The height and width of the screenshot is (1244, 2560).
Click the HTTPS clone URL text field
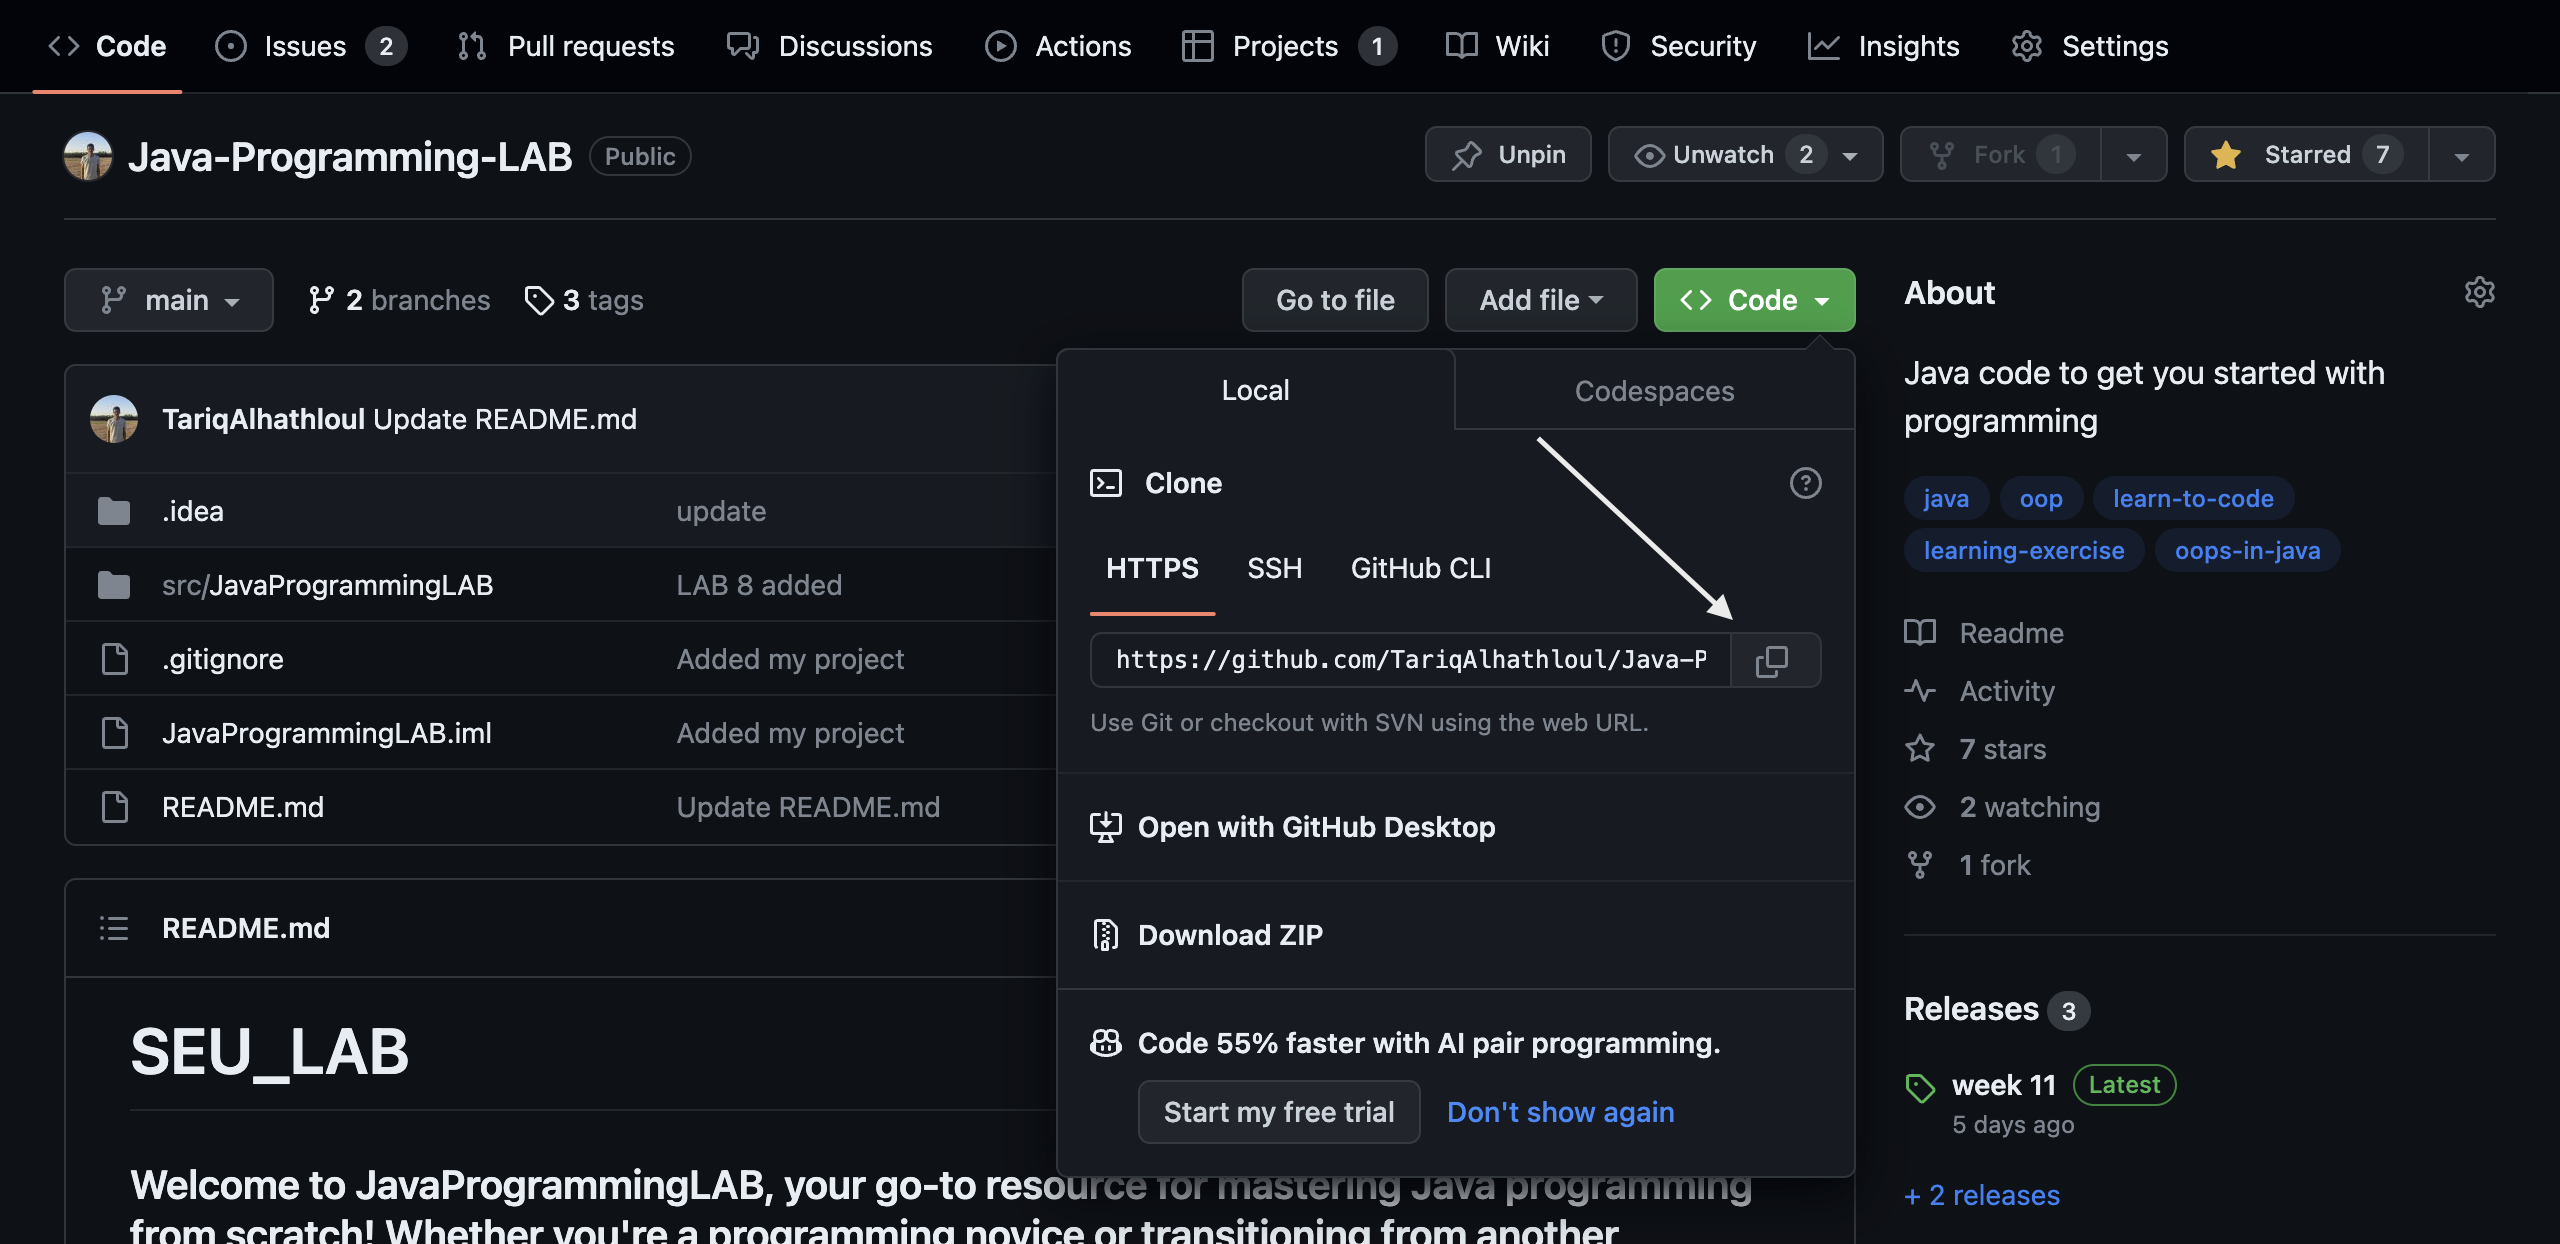point(1410,660)
